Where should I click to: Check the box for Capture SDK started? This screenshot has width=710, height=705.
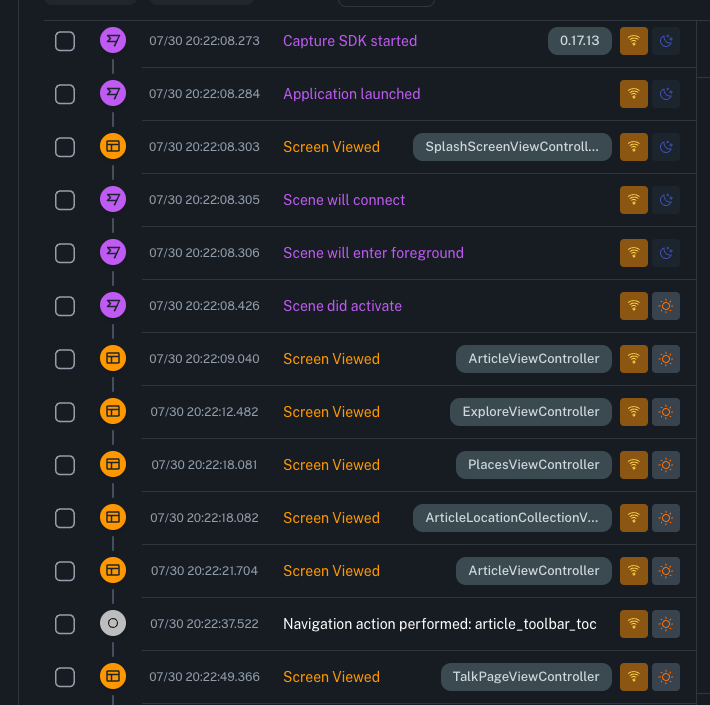pos(65,41)
